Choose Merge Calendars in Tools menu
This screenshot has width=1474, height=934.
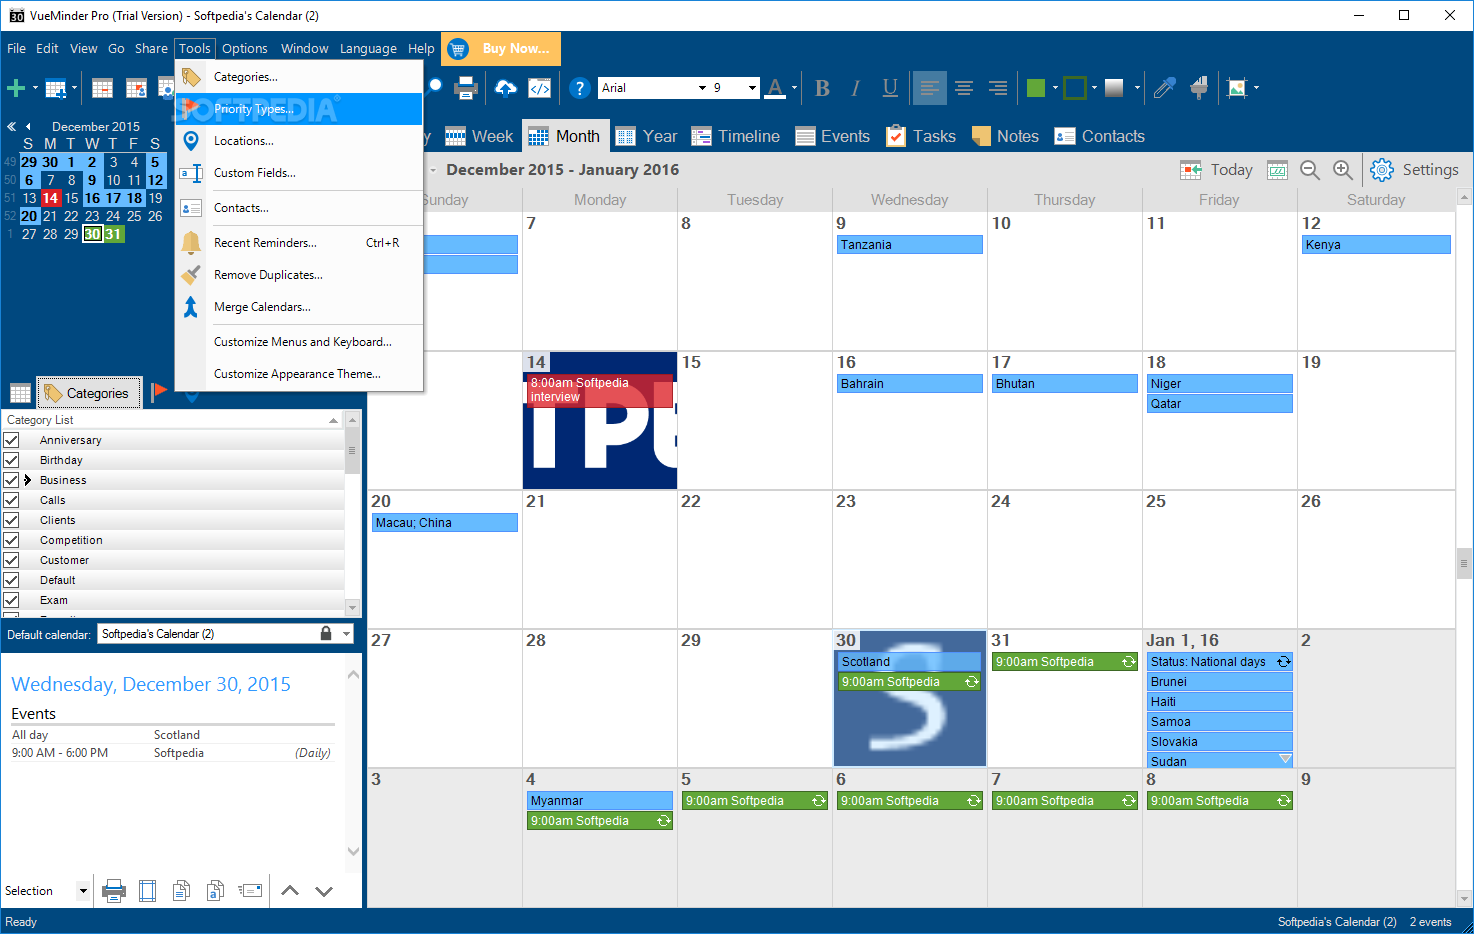coord(298,307)
